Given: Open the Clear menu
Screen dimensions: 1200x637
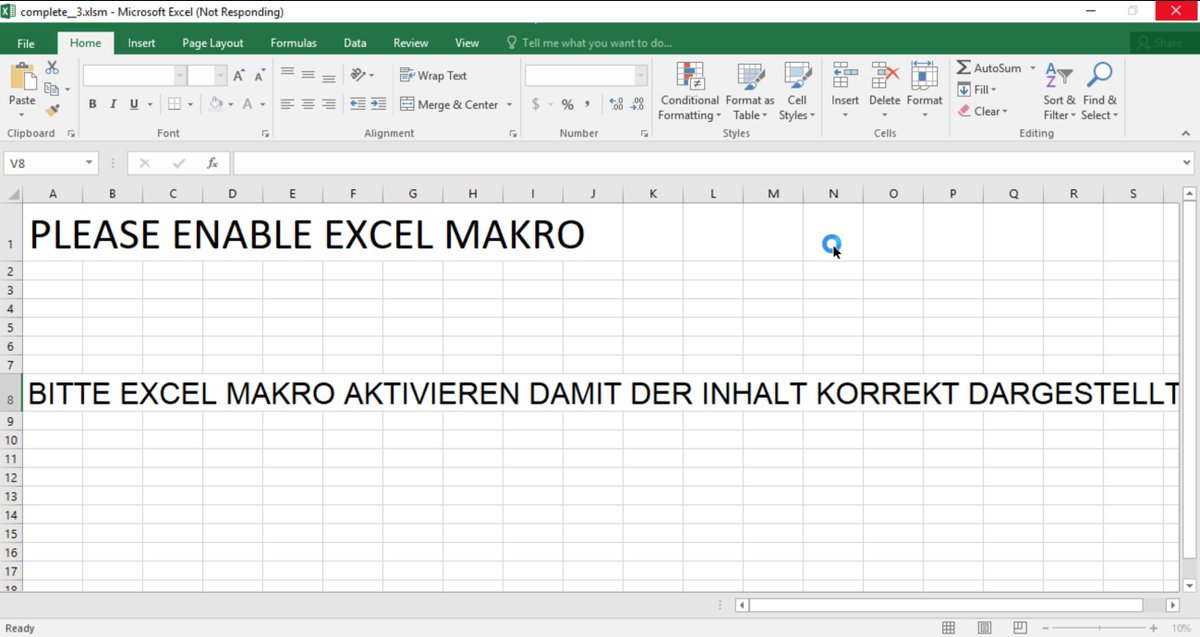Looking at the screenshot, I should 983,111.
